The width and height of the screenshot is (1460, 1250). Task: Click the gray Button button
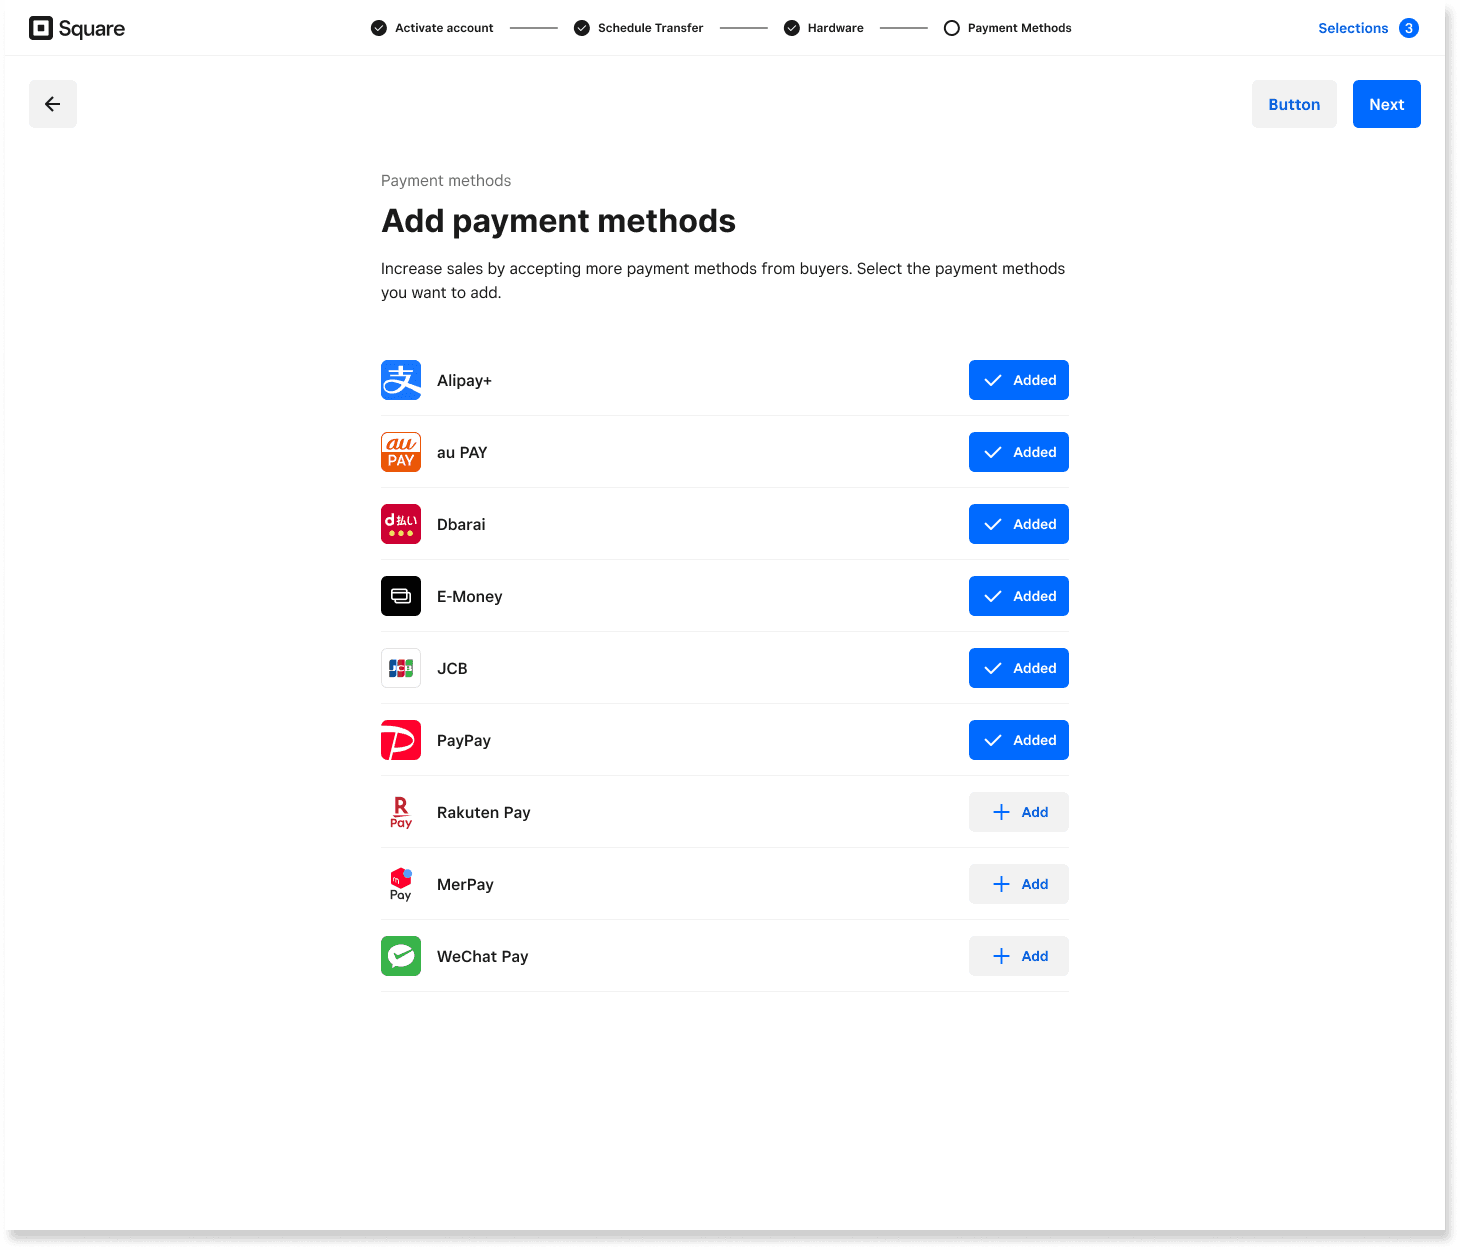point(1294,104)
